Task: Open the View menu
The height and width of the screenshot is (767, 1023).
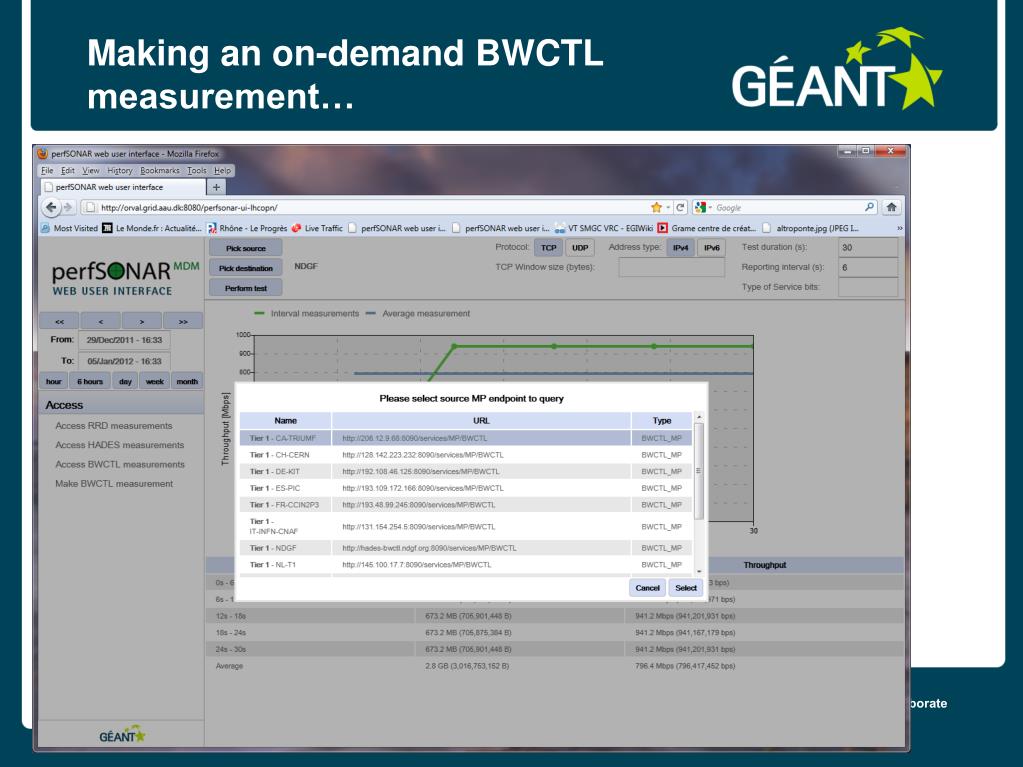Action: 91,170
